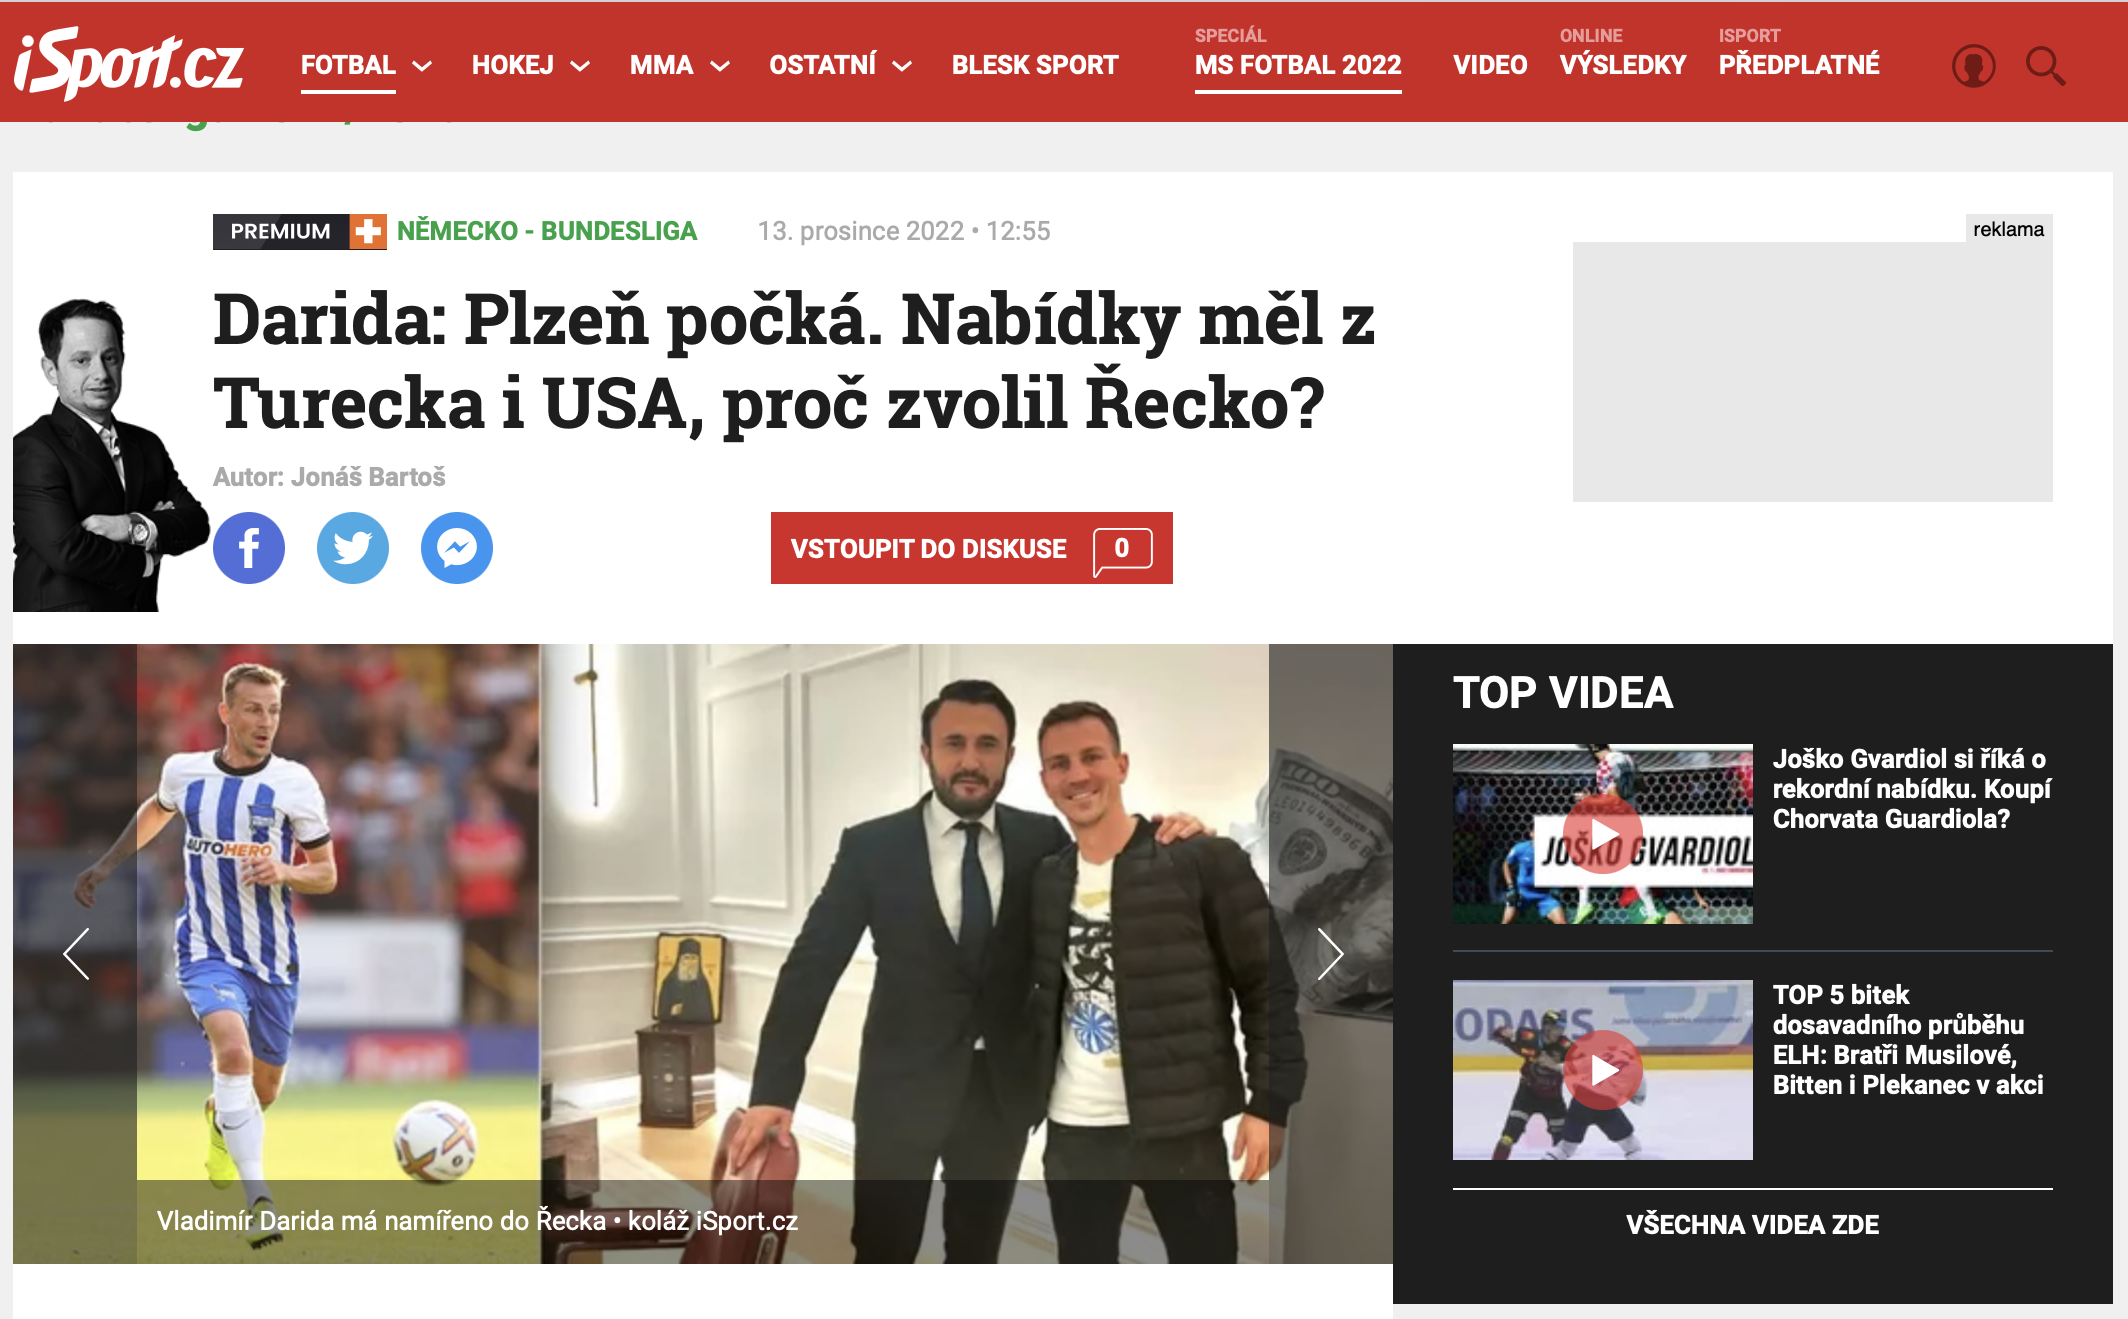Expand the HOKEJ menu chevron

tap(580, 66)
